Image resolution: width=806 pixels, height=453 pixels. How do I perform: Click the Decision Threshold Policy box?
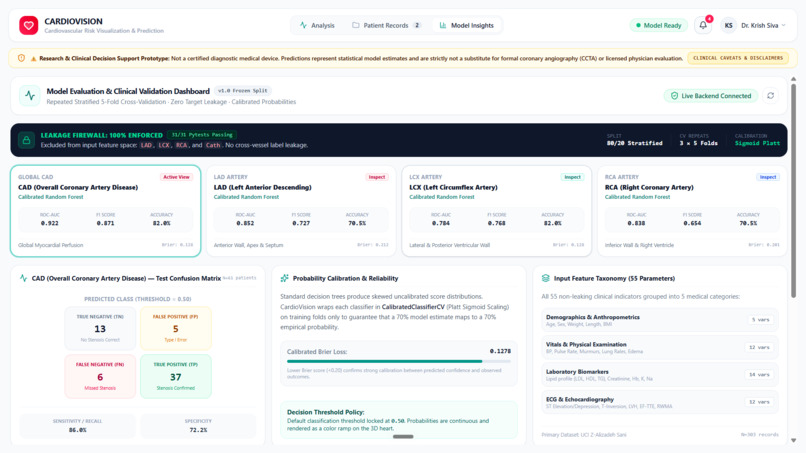tap(399, 420)
